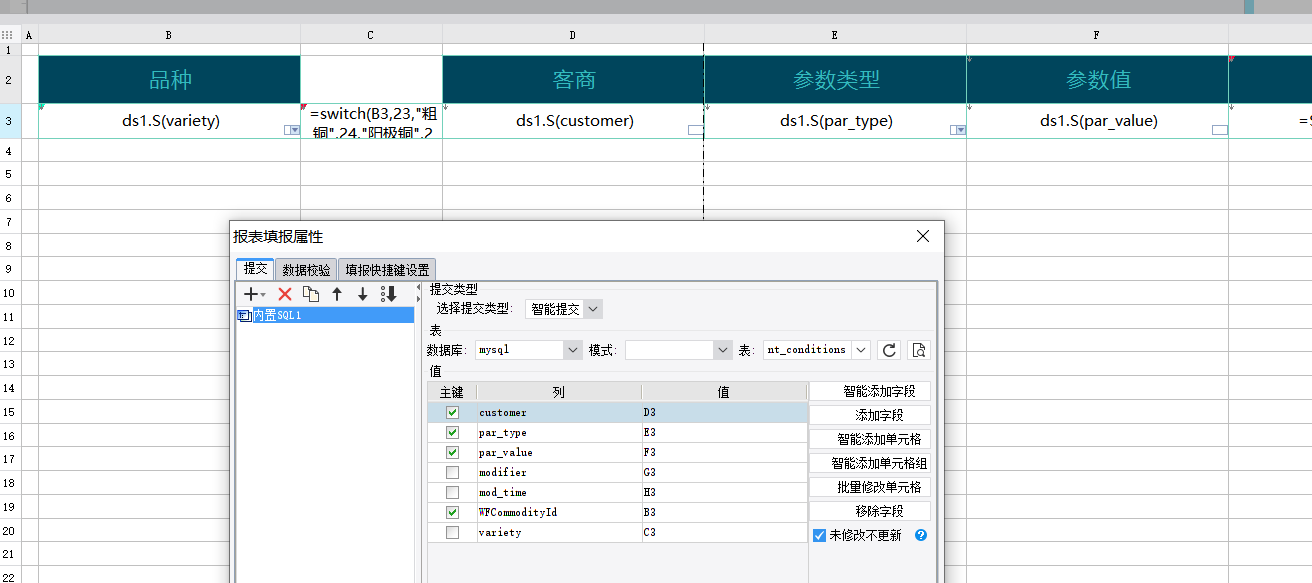The image size is (1312, 583).
Task: Click the preview table data icon
Action: [919, 350]
